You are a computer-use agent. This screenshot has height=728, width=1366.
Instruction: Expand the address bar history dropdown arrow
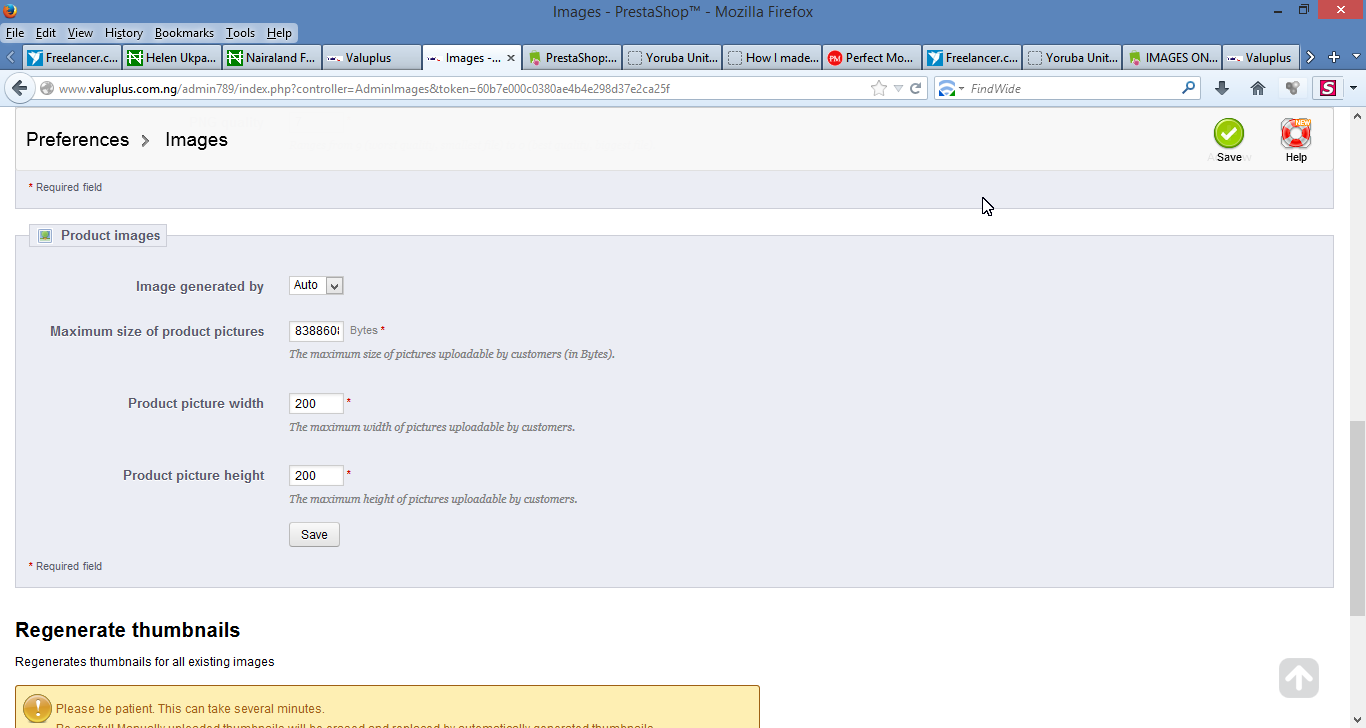(898, 89)
